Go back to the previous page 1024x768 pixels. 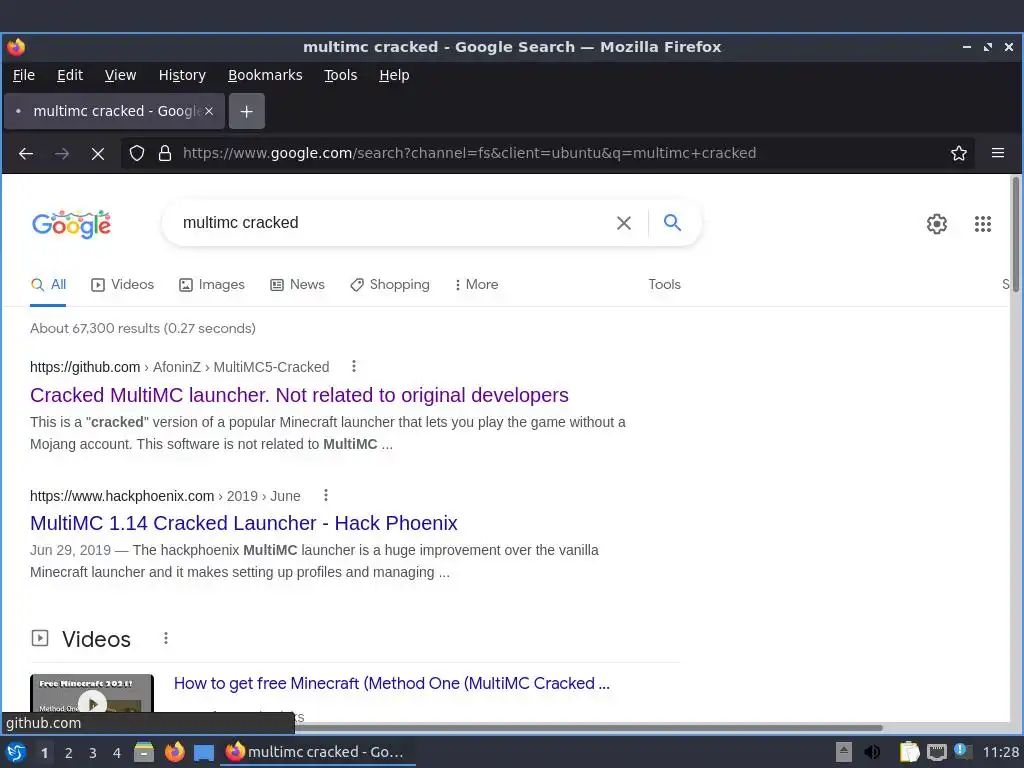26,153
